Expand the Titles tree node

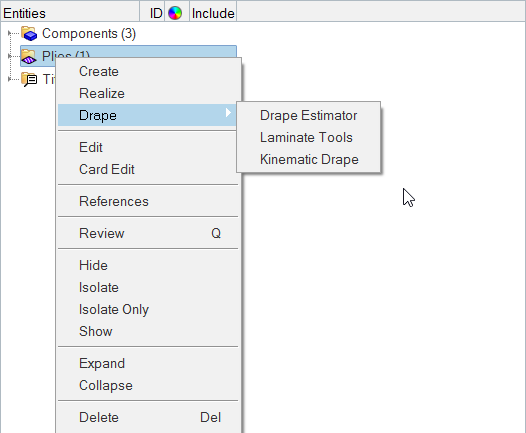[x=9, y=79]
